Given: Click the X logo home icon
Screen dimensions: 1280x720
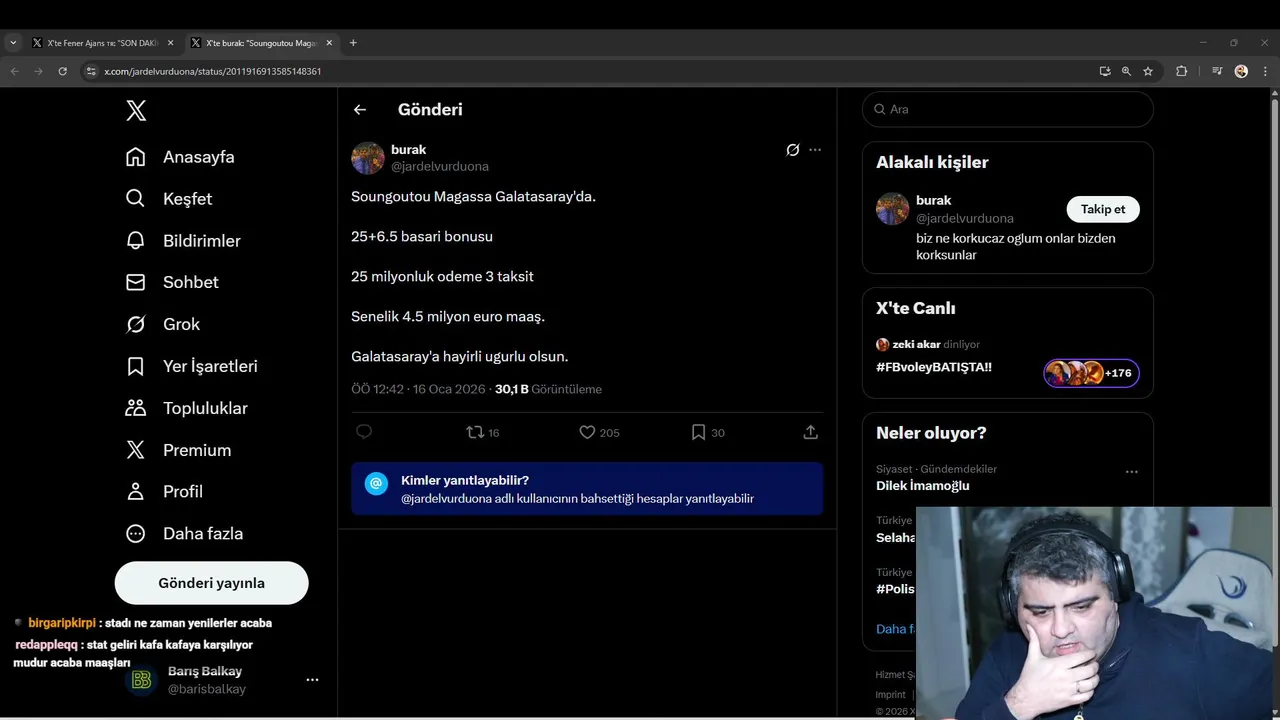Looking at the screenshot, I should 136,111.
